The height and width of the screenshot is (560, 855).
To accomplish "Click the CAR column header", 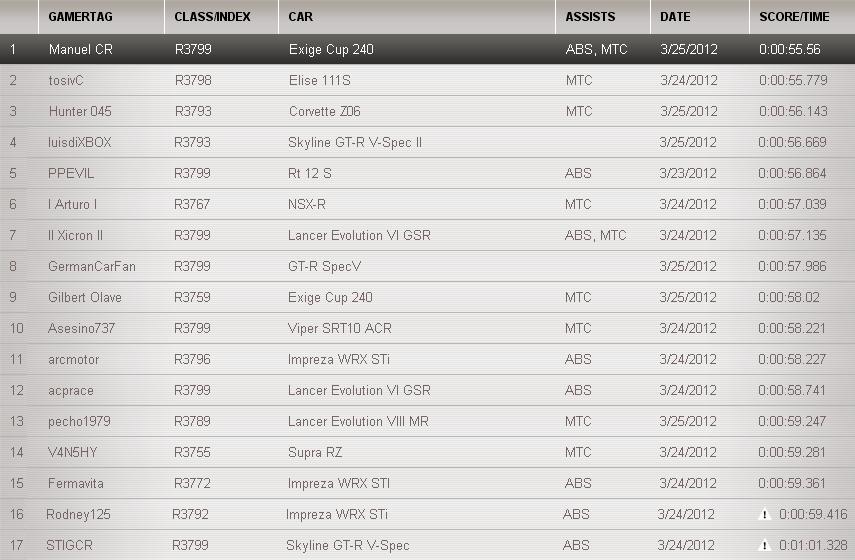I will 300,17.
